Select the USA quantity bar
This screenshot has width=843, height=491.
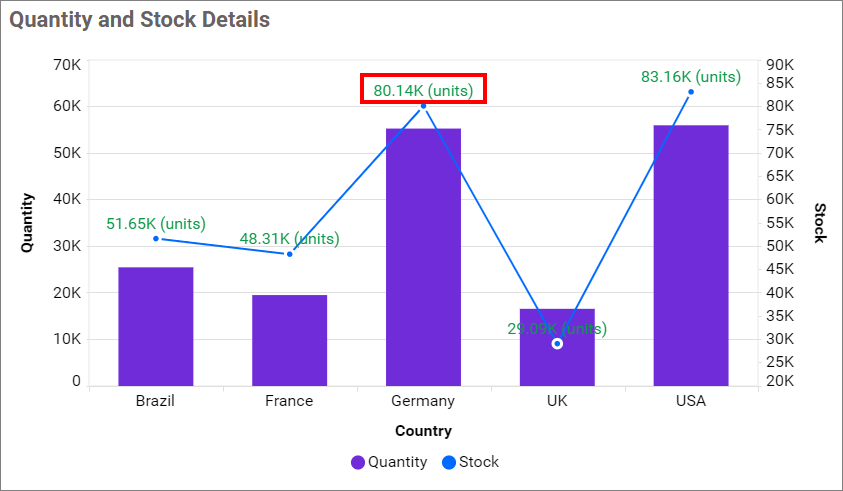click(691, 255)
